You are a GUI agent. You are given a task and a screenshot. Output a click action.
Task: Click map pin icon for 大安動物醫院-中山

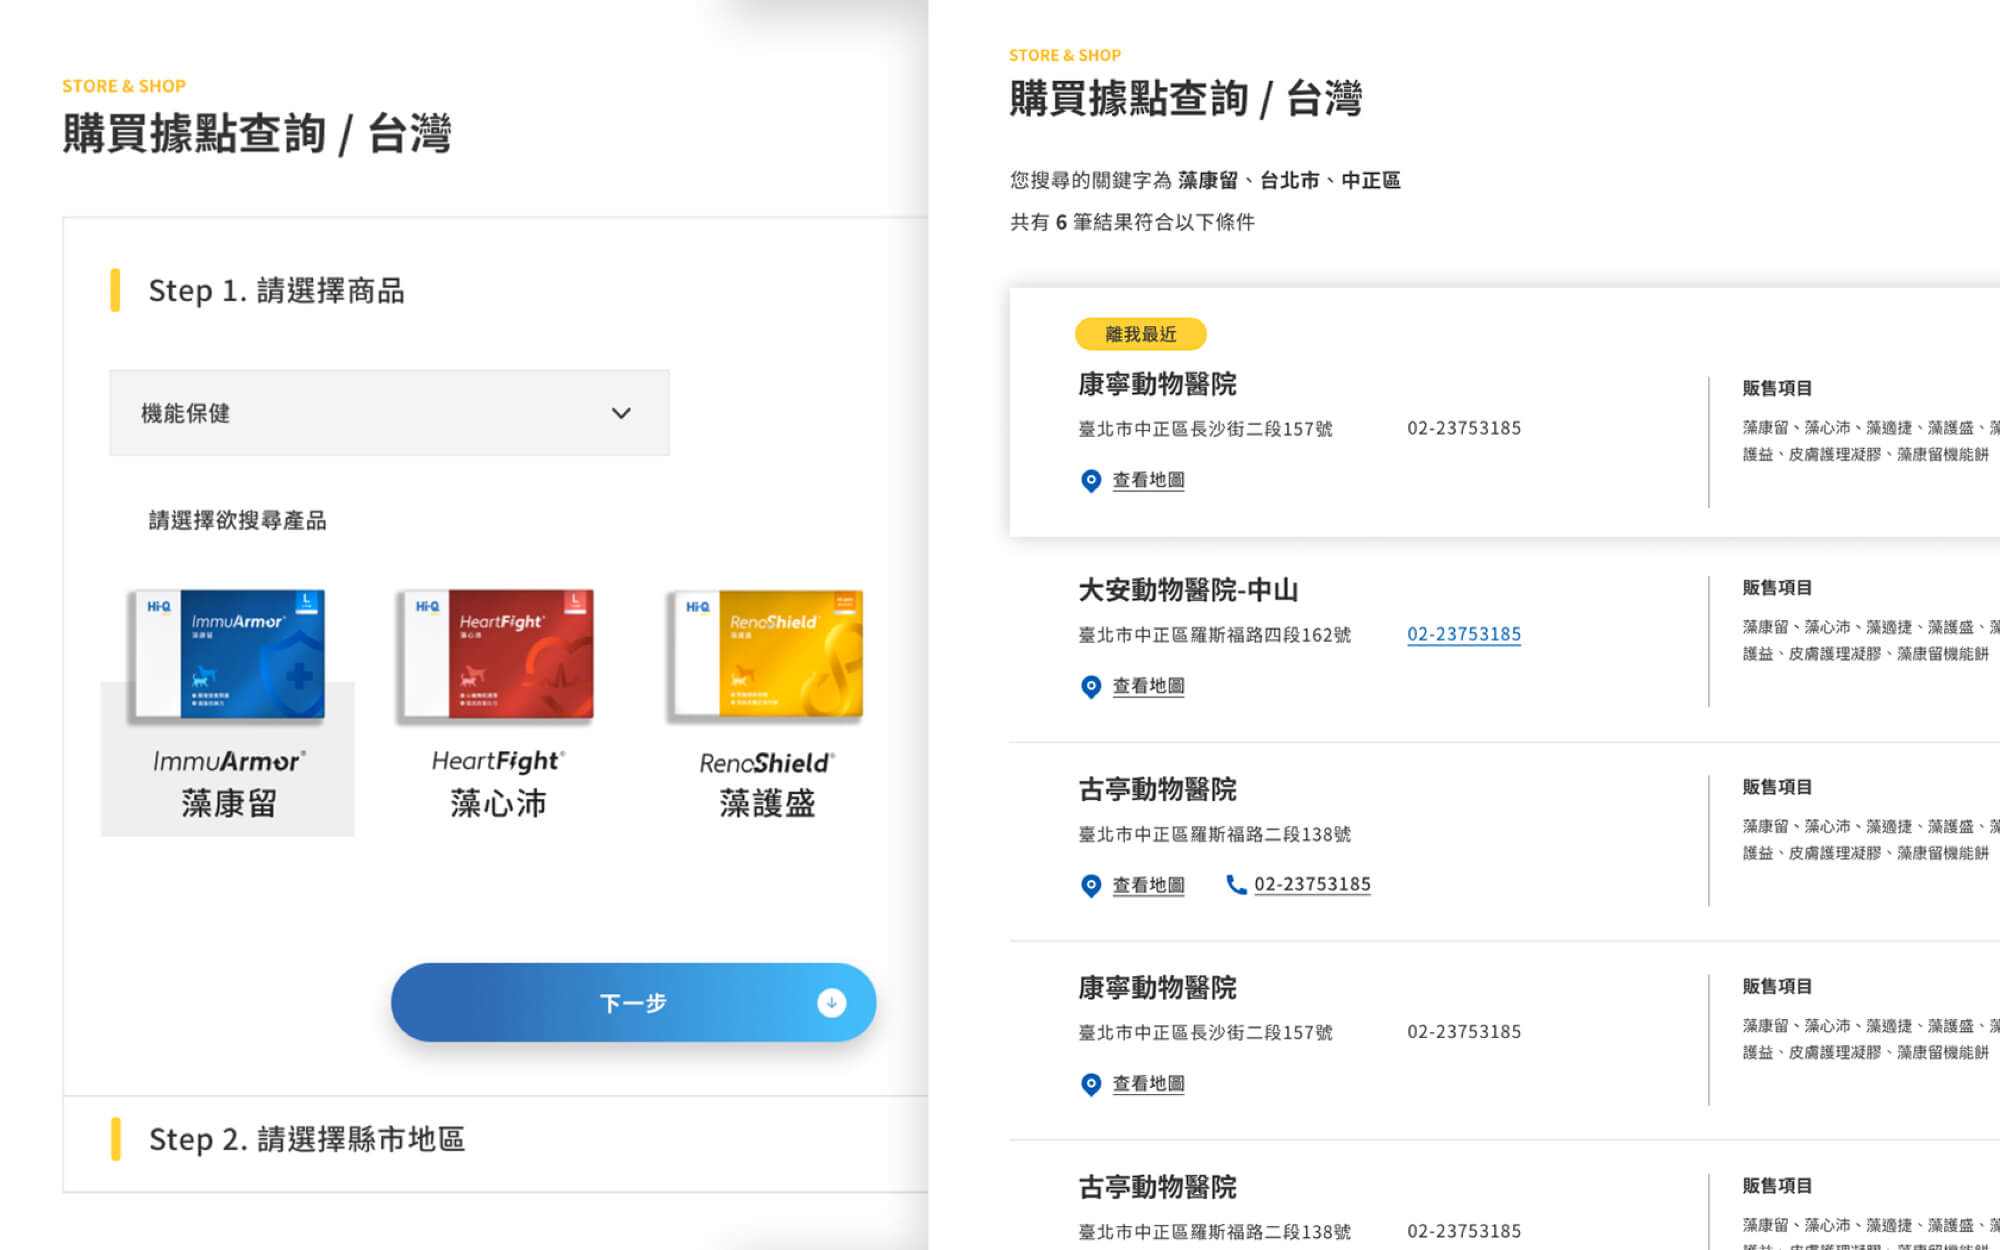click(x=1091, y=687)
